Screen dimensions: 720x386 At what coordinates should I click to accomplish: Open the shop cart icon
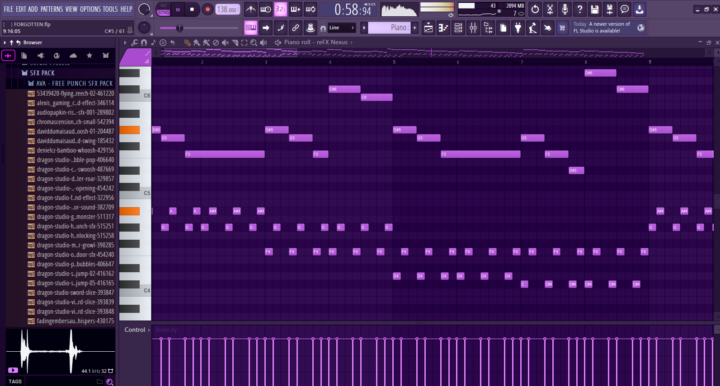click(x=562, y=28)
